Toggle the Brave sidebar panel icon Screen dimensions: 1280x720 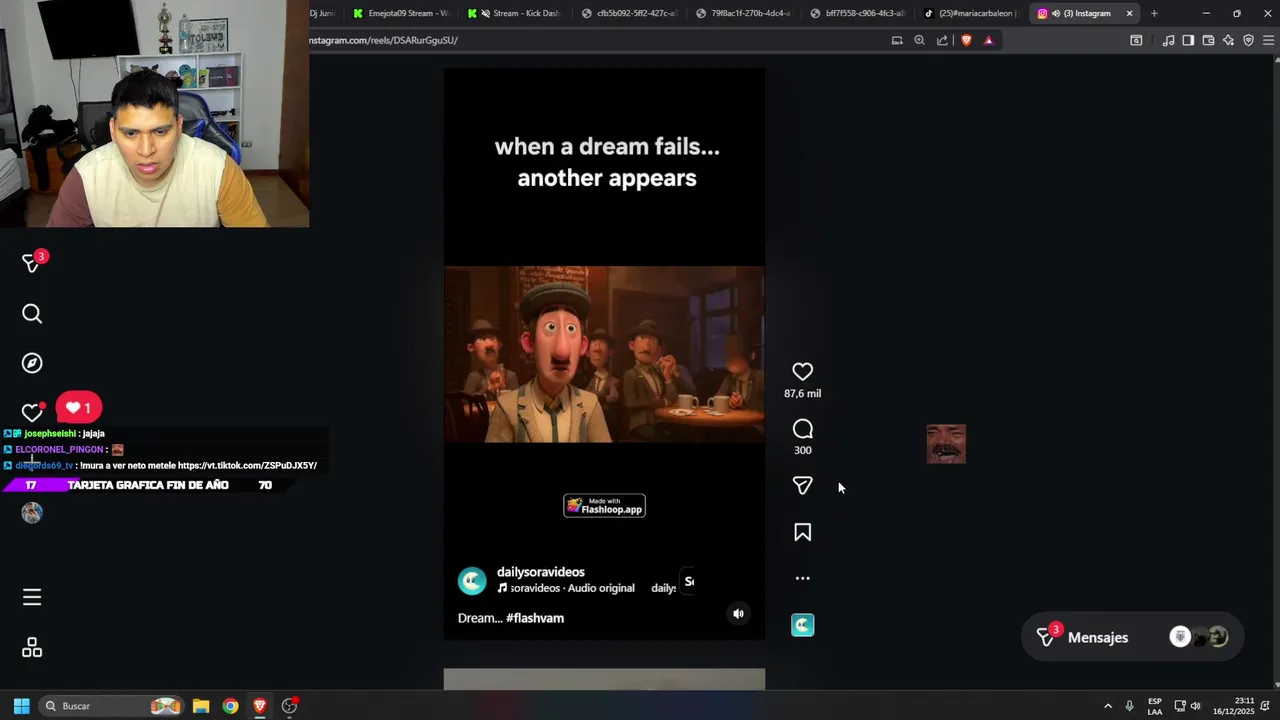click(1188, 40)
